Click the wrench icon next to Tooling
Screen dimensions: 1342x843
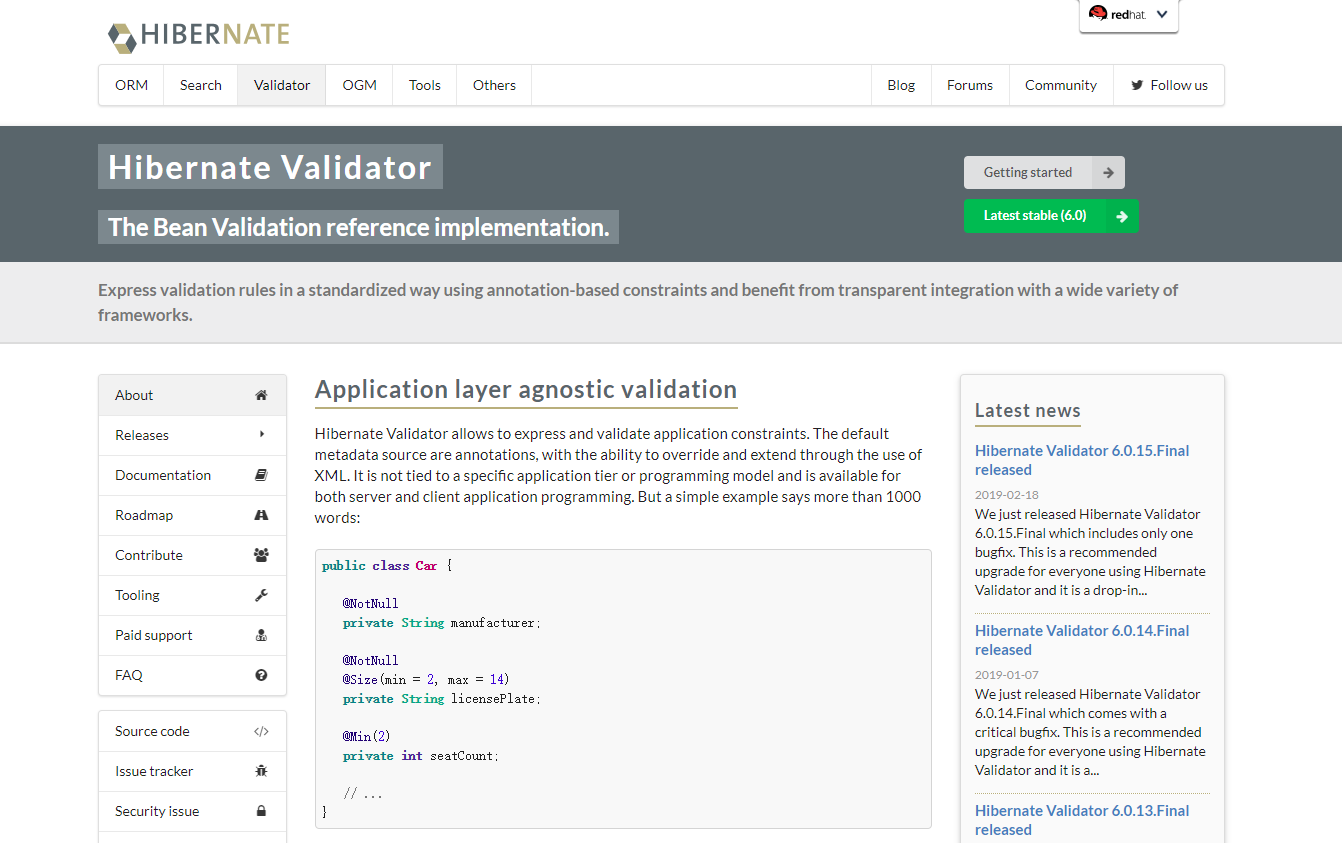pos(261,595)
